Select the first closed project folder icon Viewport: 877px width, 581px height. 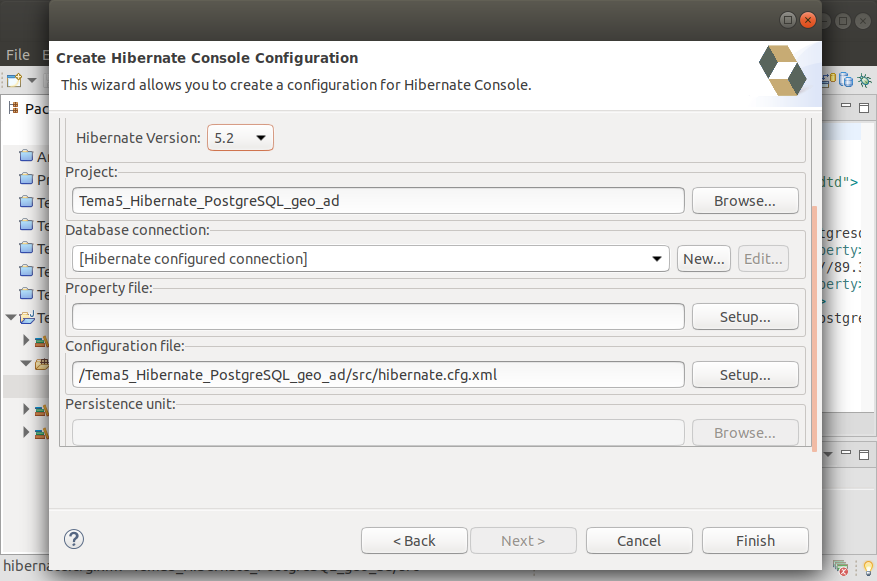point(26,155)
